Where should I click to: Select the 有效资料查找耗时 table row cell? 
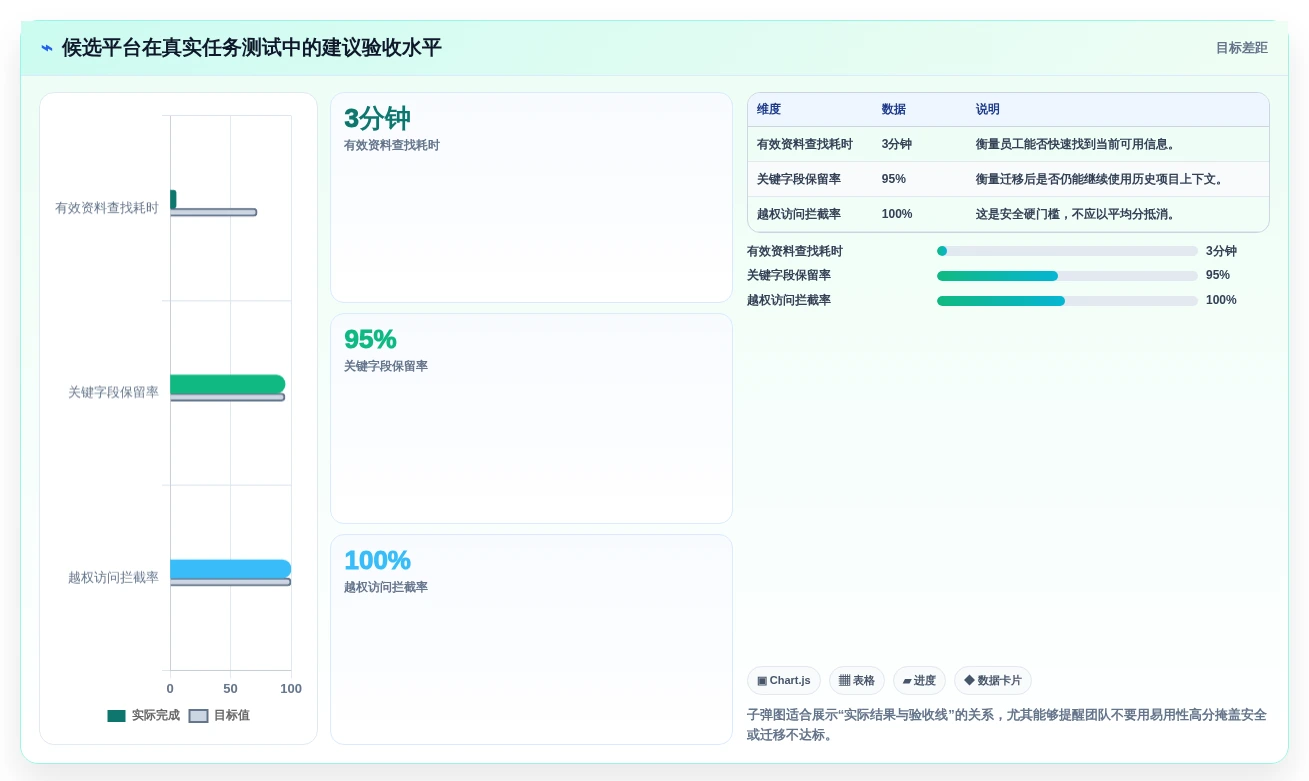click(805, 145)
